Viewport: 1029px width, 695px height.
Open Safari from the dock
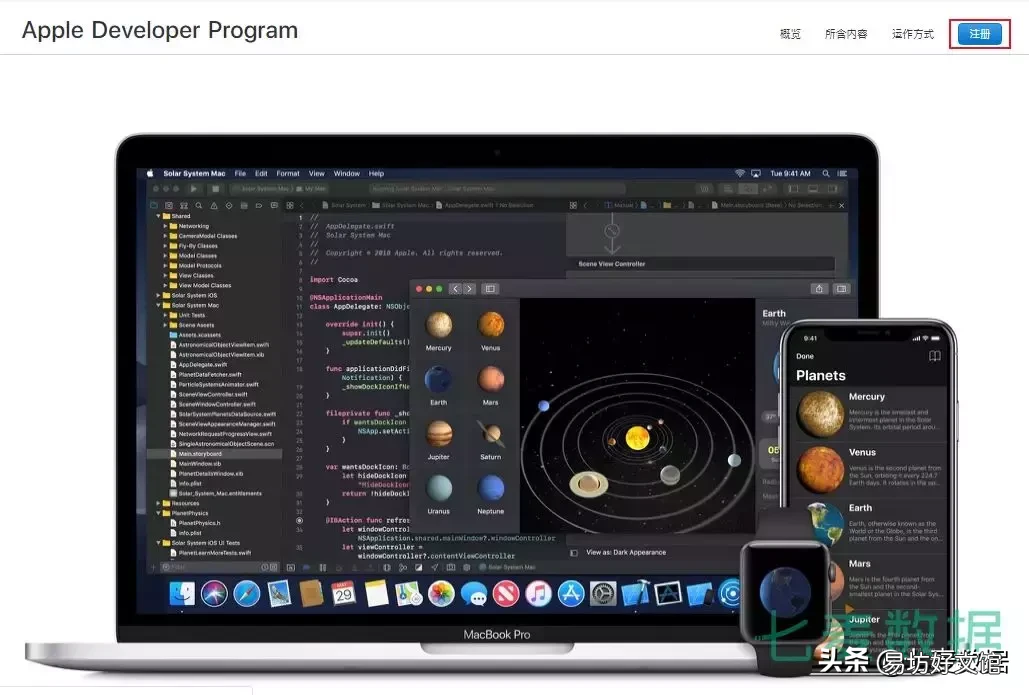click(247, 594)
